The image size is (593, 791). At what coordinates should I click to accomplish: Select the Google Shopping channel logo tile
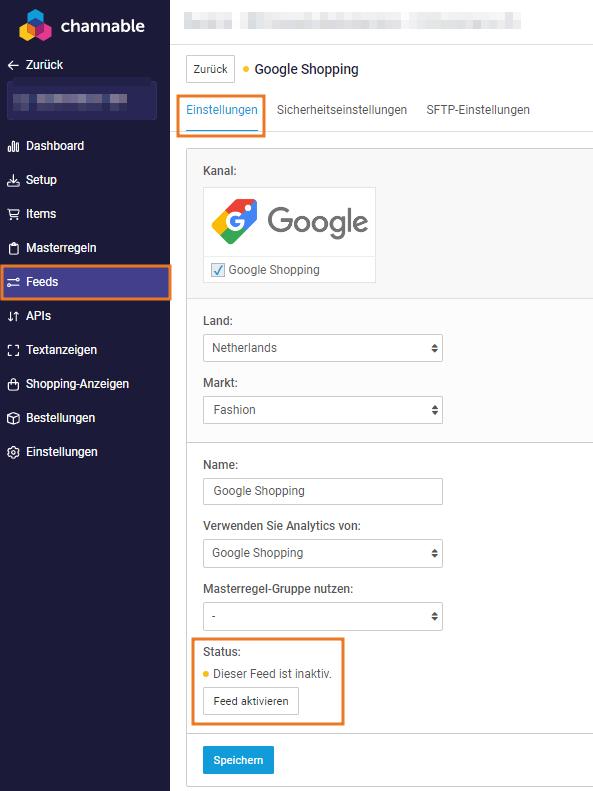tap(289, 222)
